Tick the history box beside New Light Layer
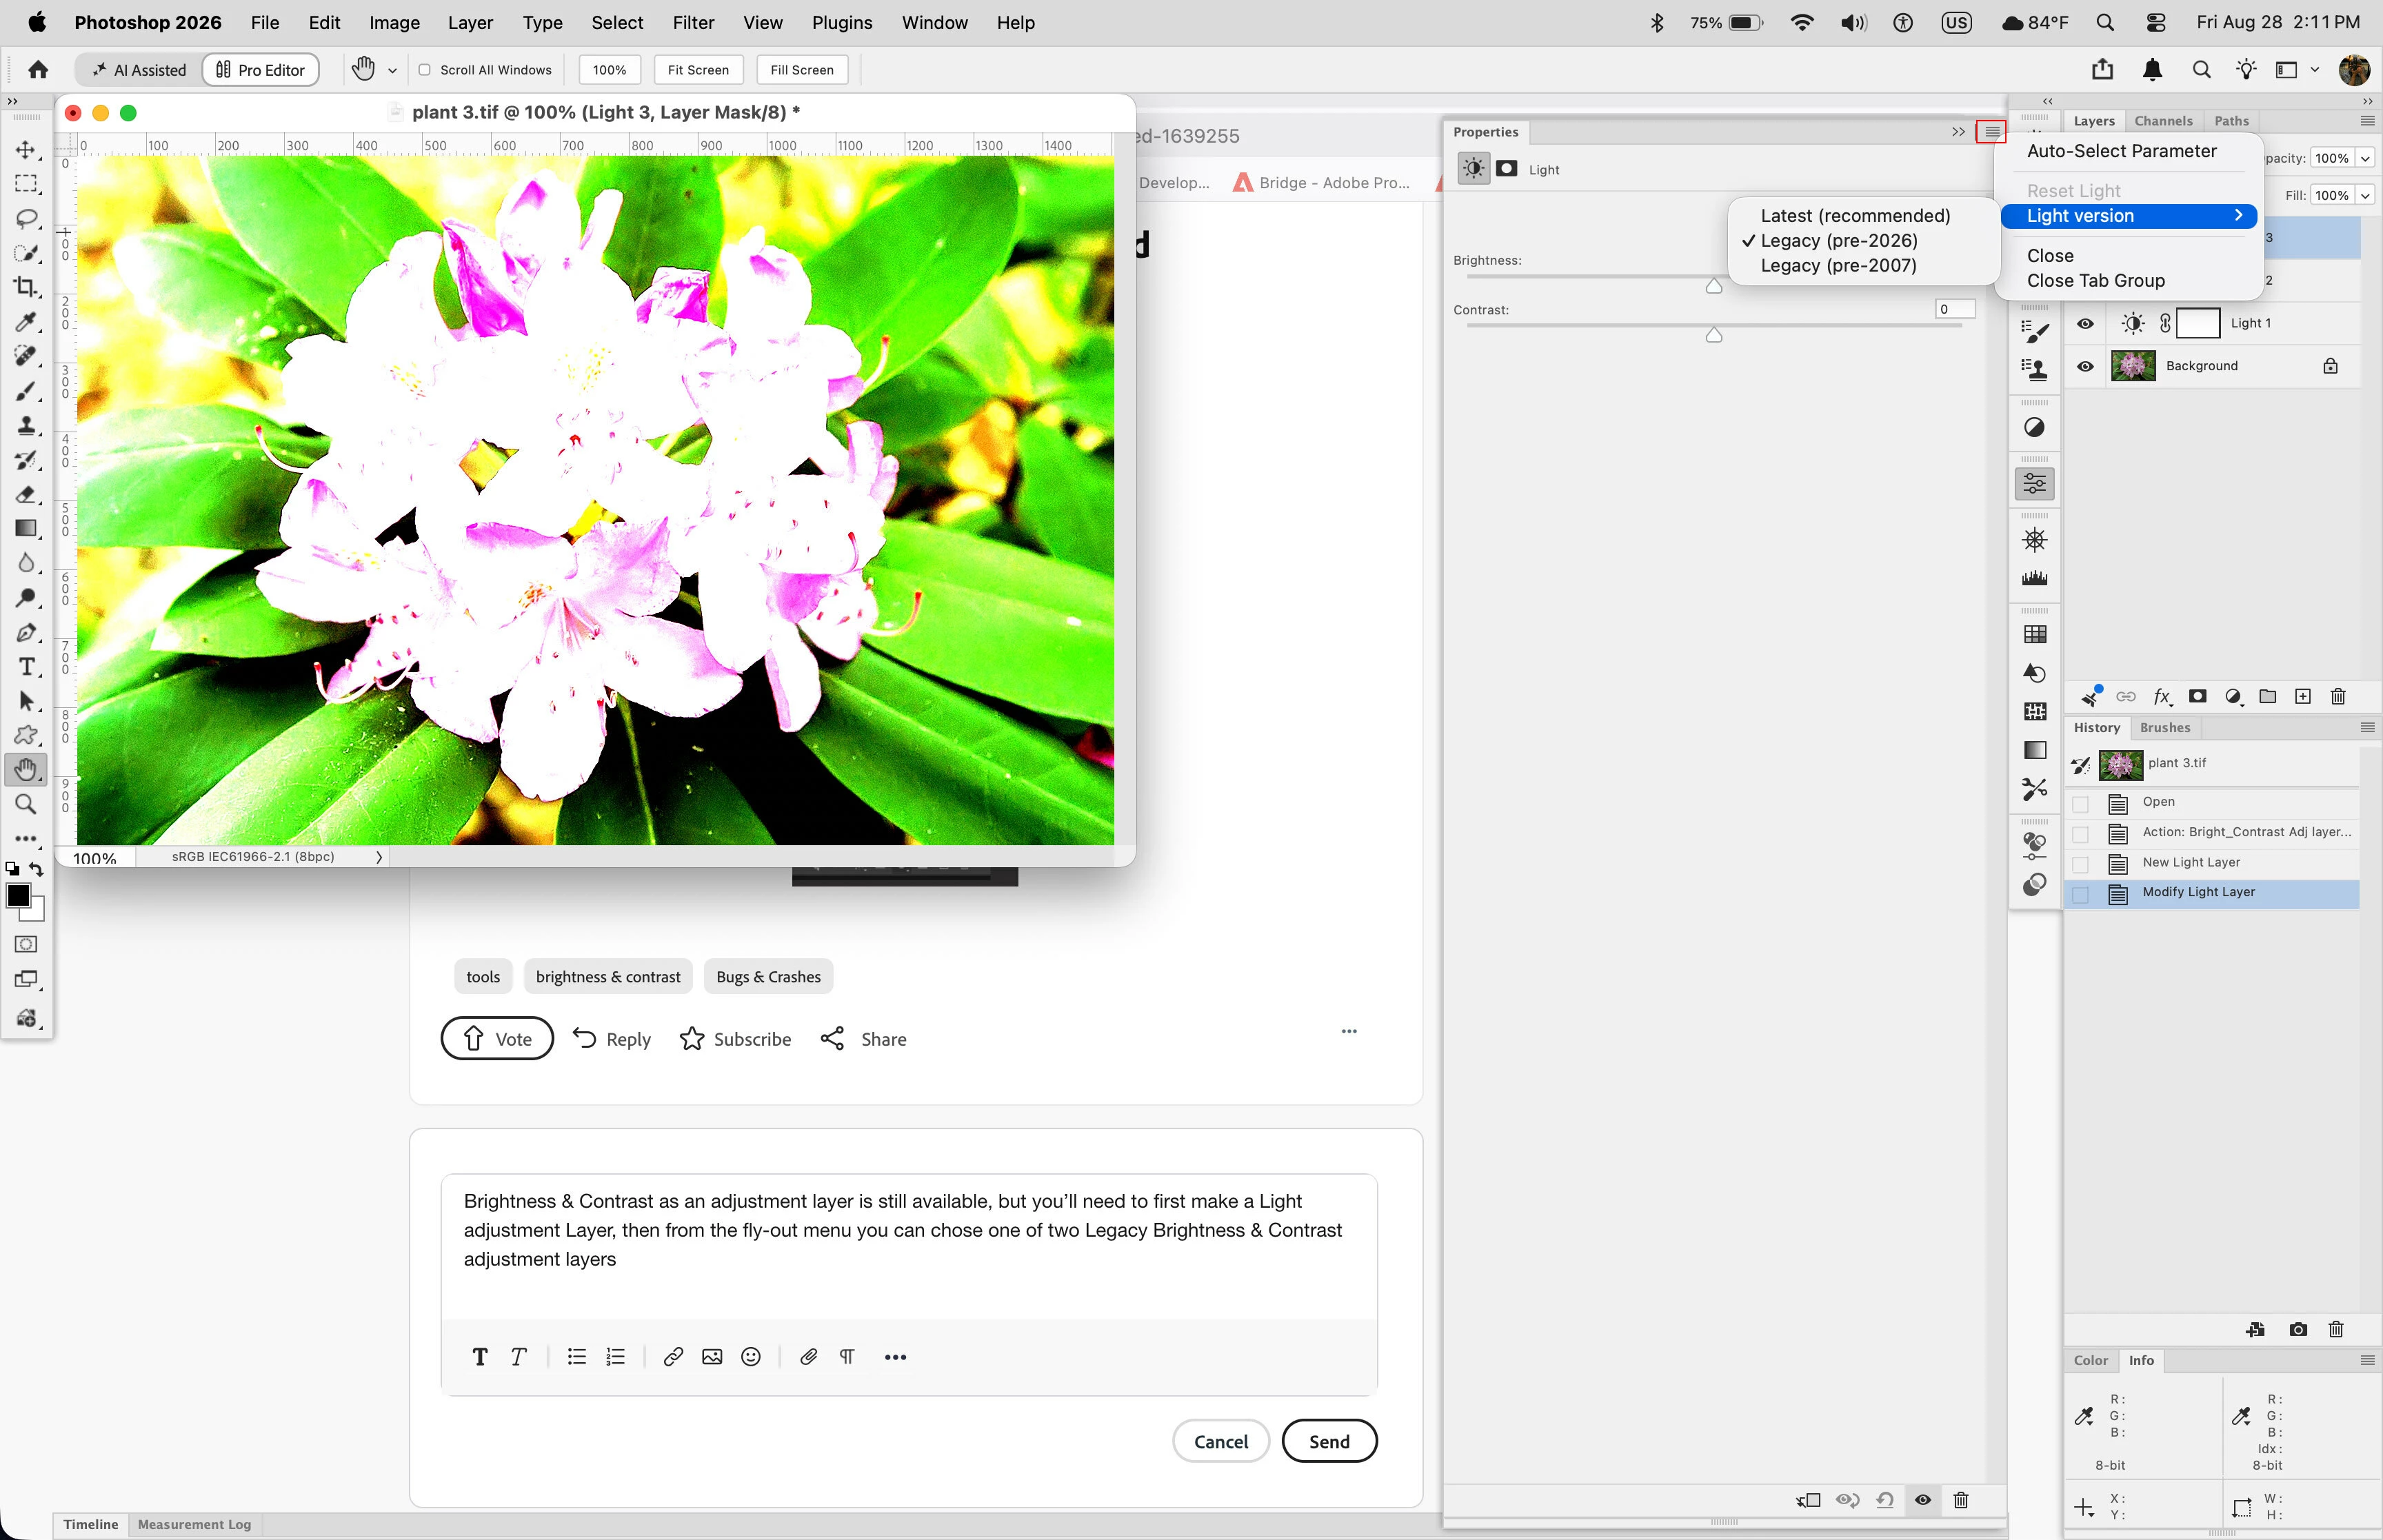This screenshot has width=2383, height=1540. tap(2081, 864)
